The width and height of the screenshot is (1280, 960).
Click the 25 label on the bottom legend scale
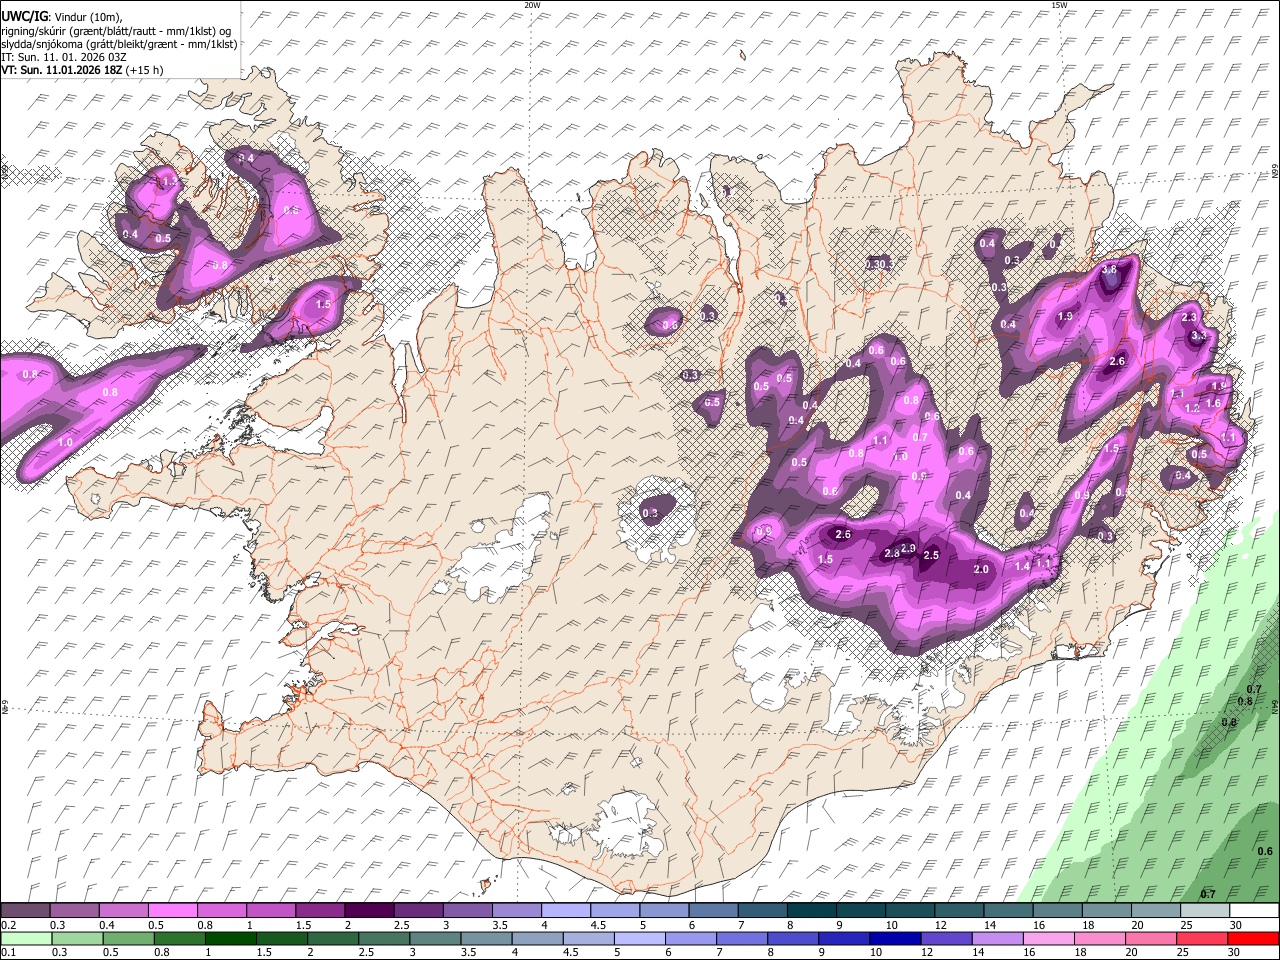(x=1185, y=953)
